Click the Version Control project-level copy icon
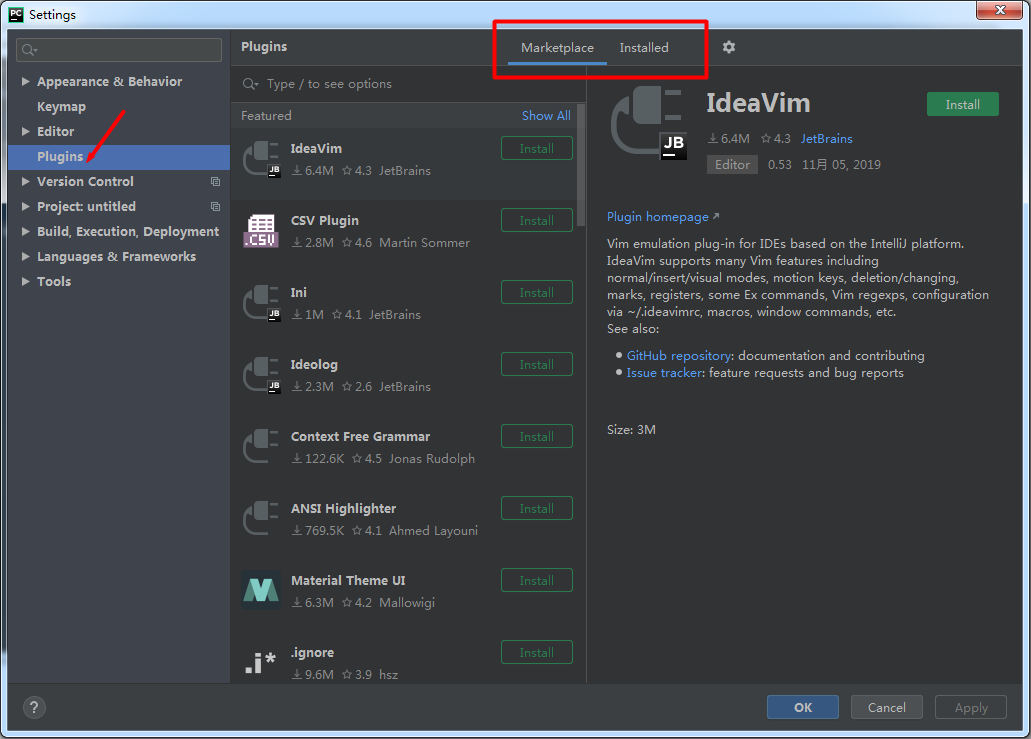This screenshot has height=739, width=1031. [215, 181]
